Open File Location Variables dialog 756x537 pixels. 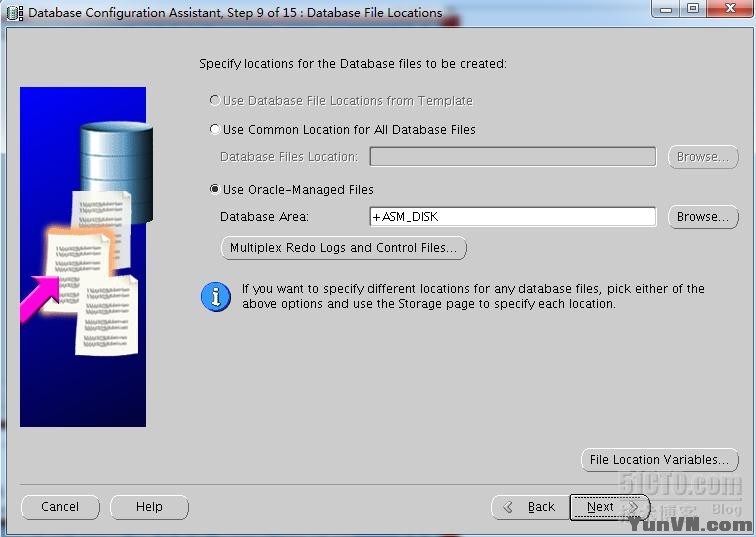[660, 460]
